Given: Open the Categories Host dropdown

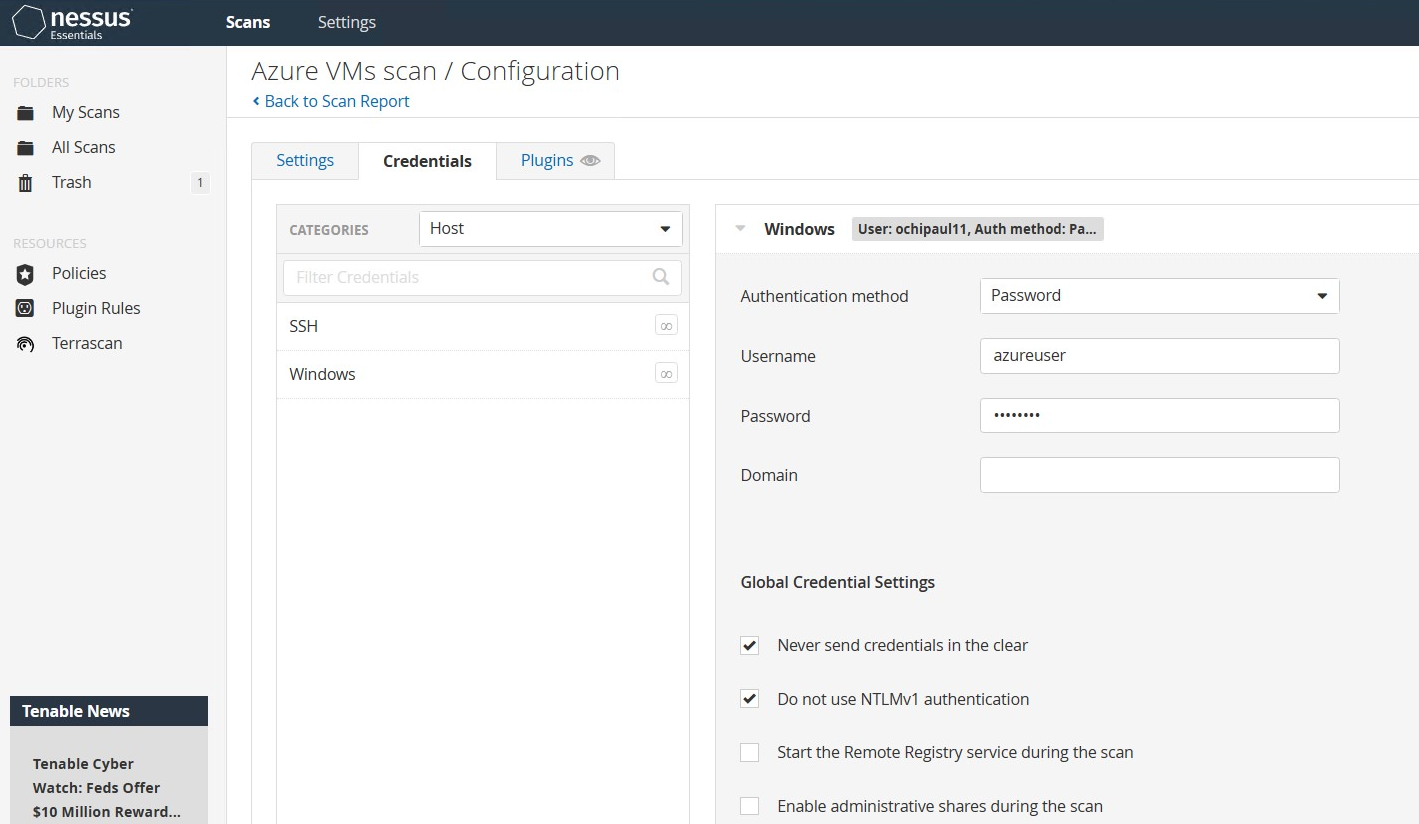Looking at the screenshot, I should 551,229.
